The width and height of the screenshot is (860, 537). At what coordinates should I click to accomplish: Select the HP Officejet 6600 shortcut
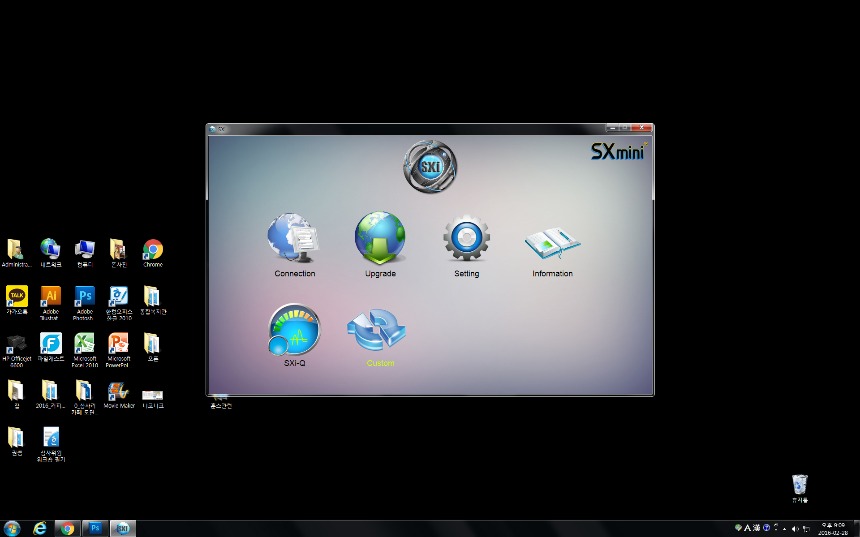coord(16,350)
